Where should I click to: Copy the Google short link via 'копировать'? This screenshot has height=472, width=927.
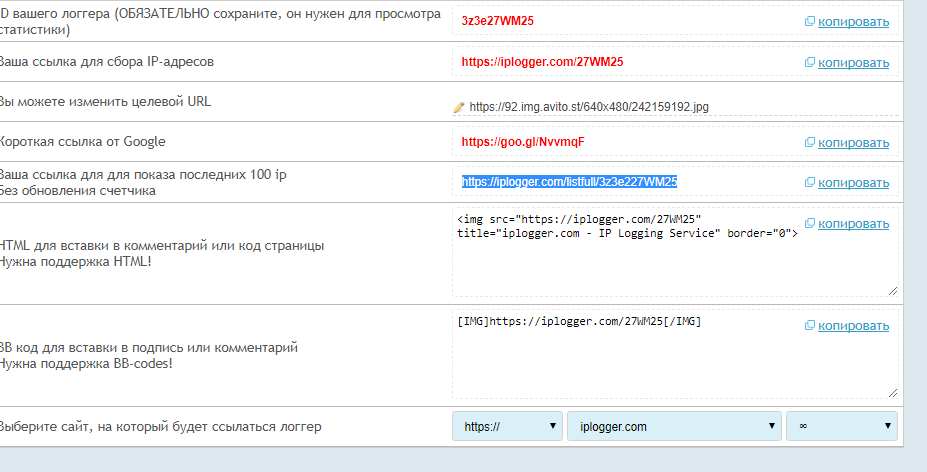point(853,143)
